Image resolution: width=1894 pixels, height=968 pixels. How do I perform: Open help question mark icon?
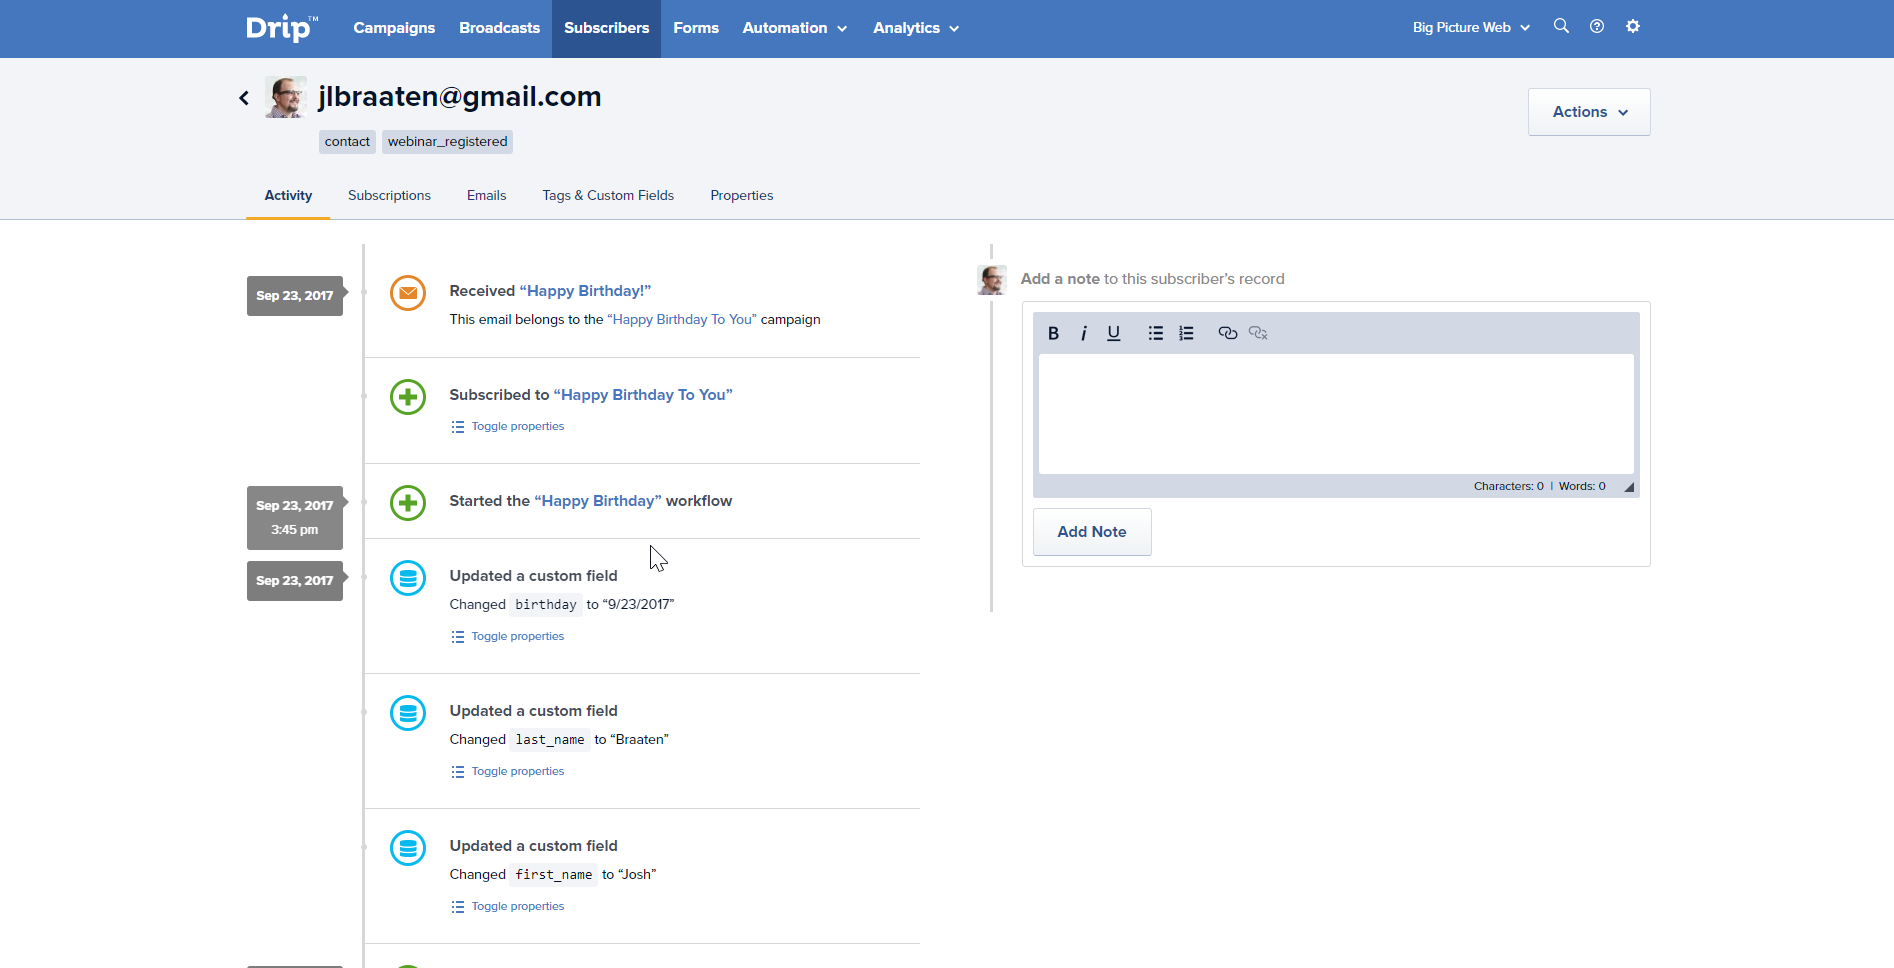[1597, 26]
